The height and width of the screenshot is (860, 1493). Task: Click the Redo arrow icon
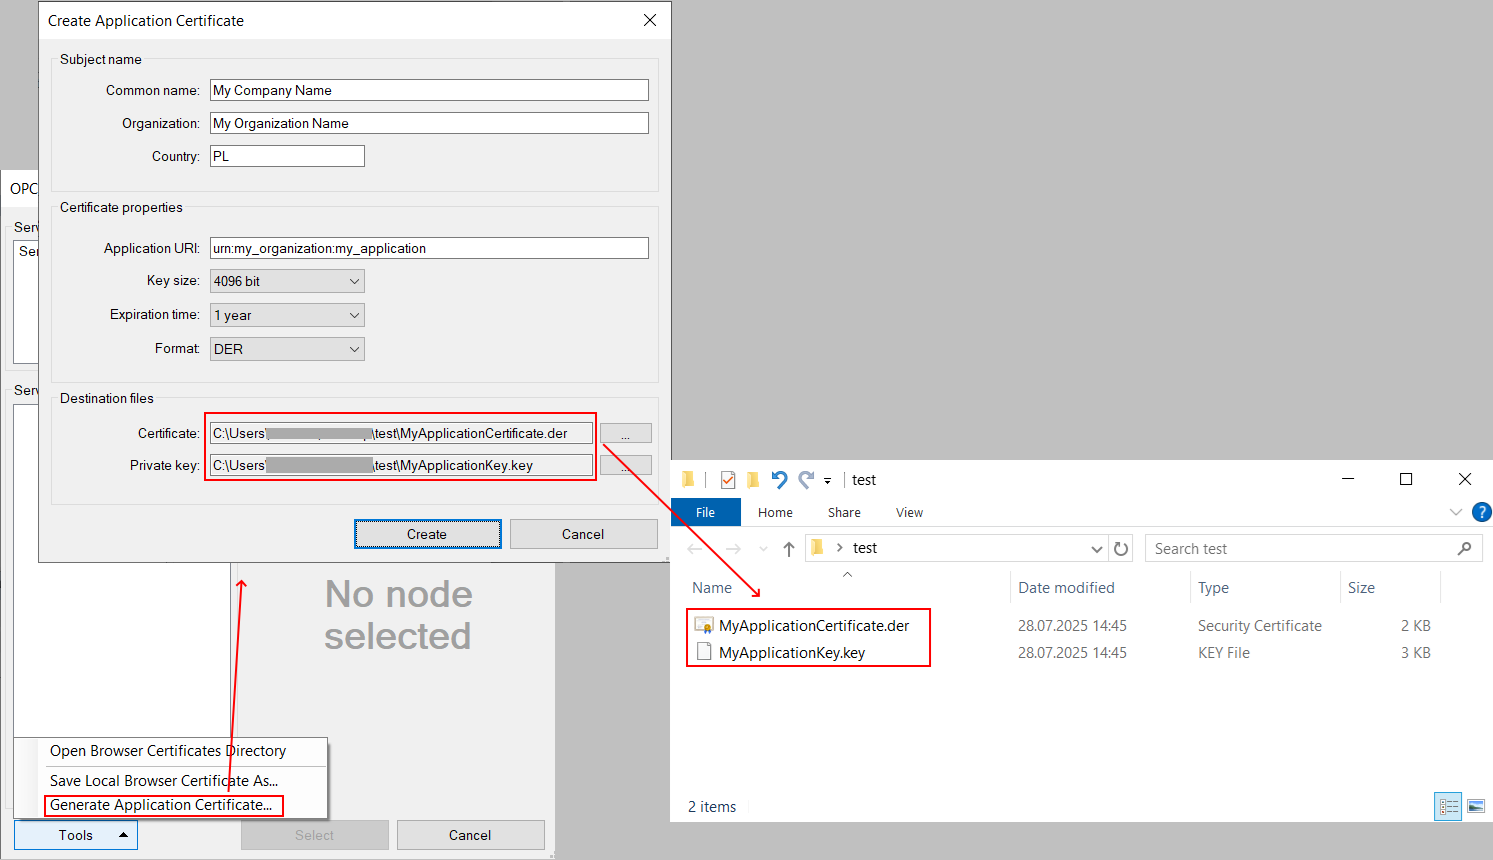pos(806,480)
